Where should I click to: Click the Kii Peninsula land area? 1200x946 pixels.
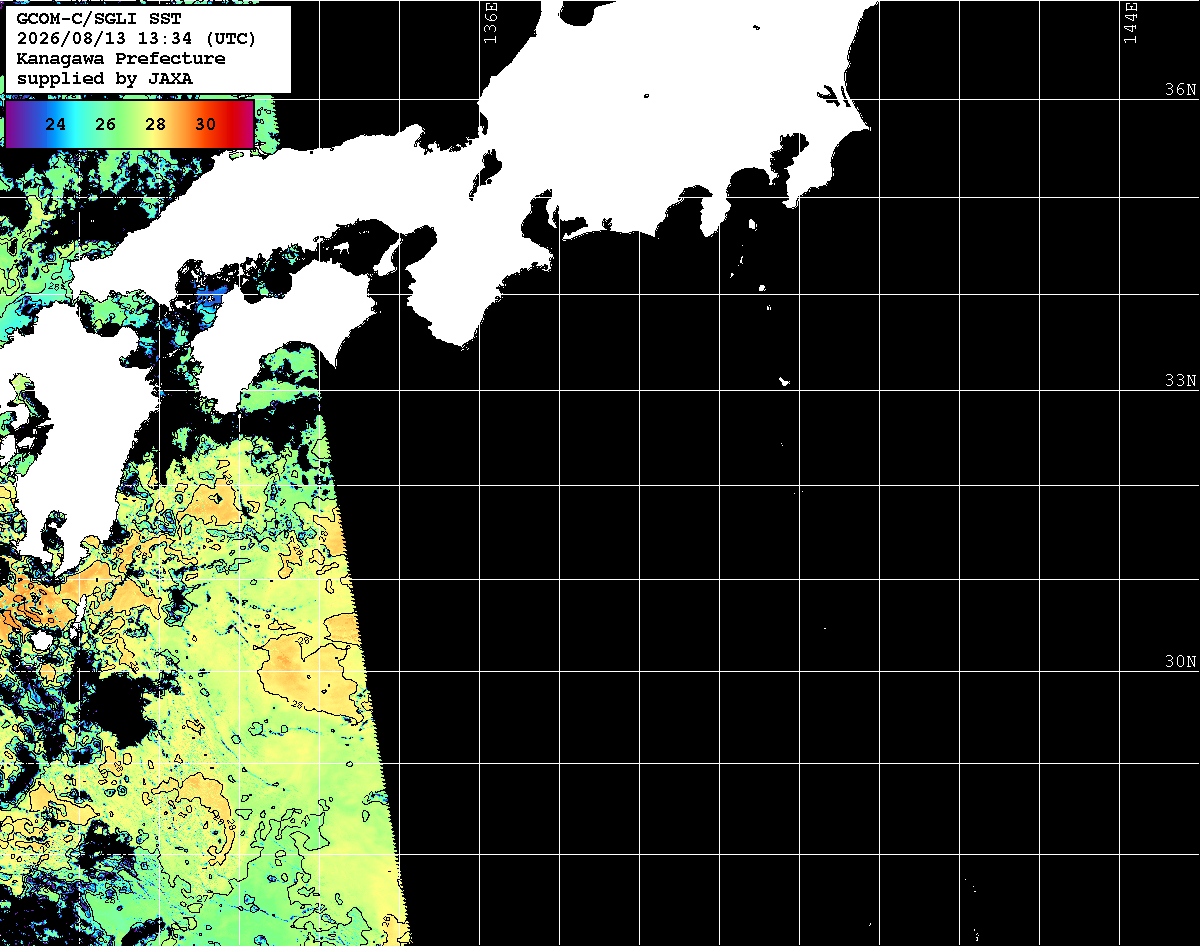(470, 275)
